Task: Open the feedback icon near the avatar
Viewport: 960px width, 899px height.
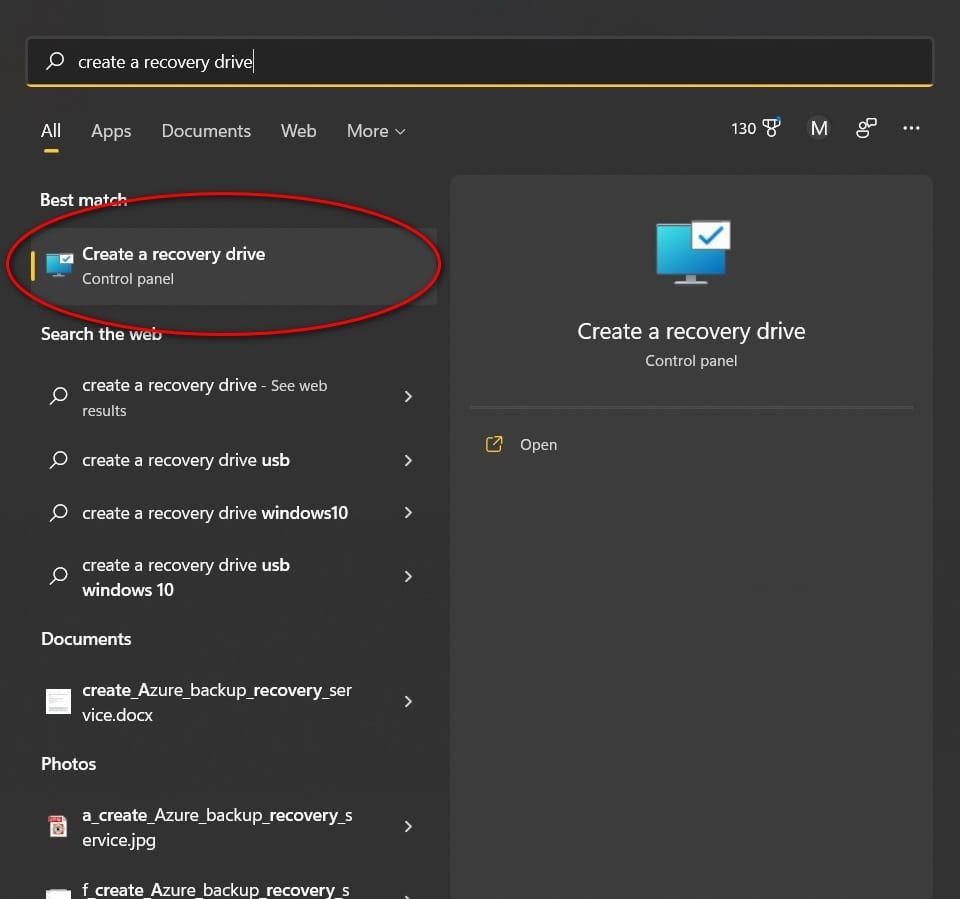Action: pos(866,128)
